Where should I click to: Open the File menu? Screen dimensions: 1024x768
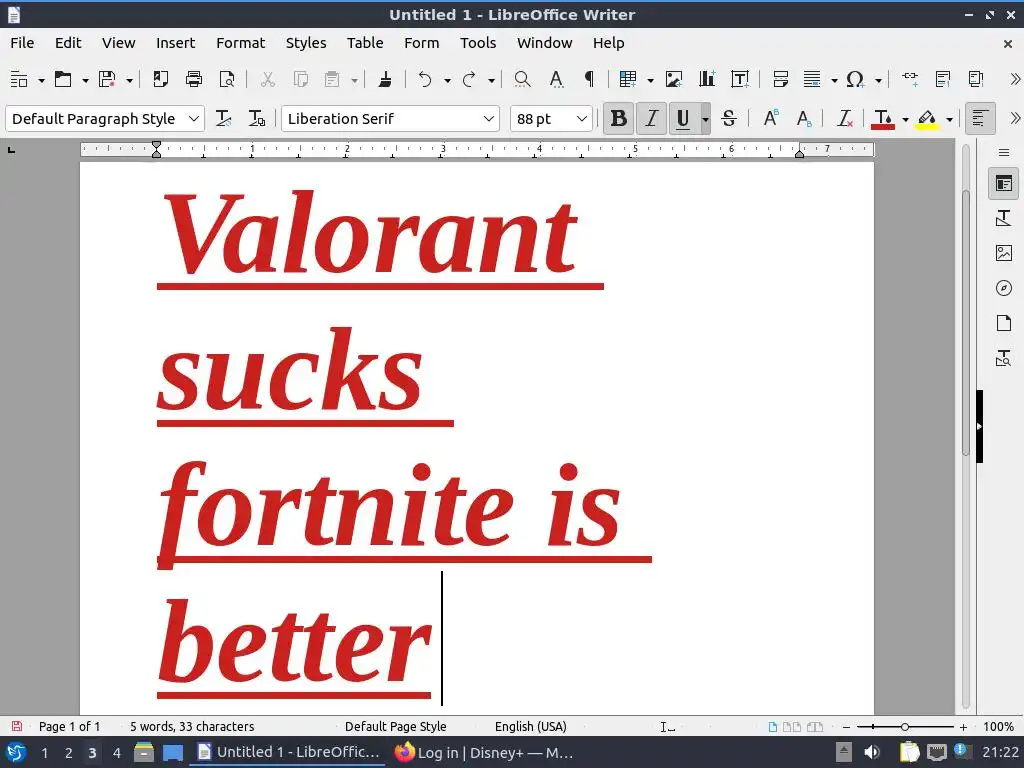coord(22,43)
